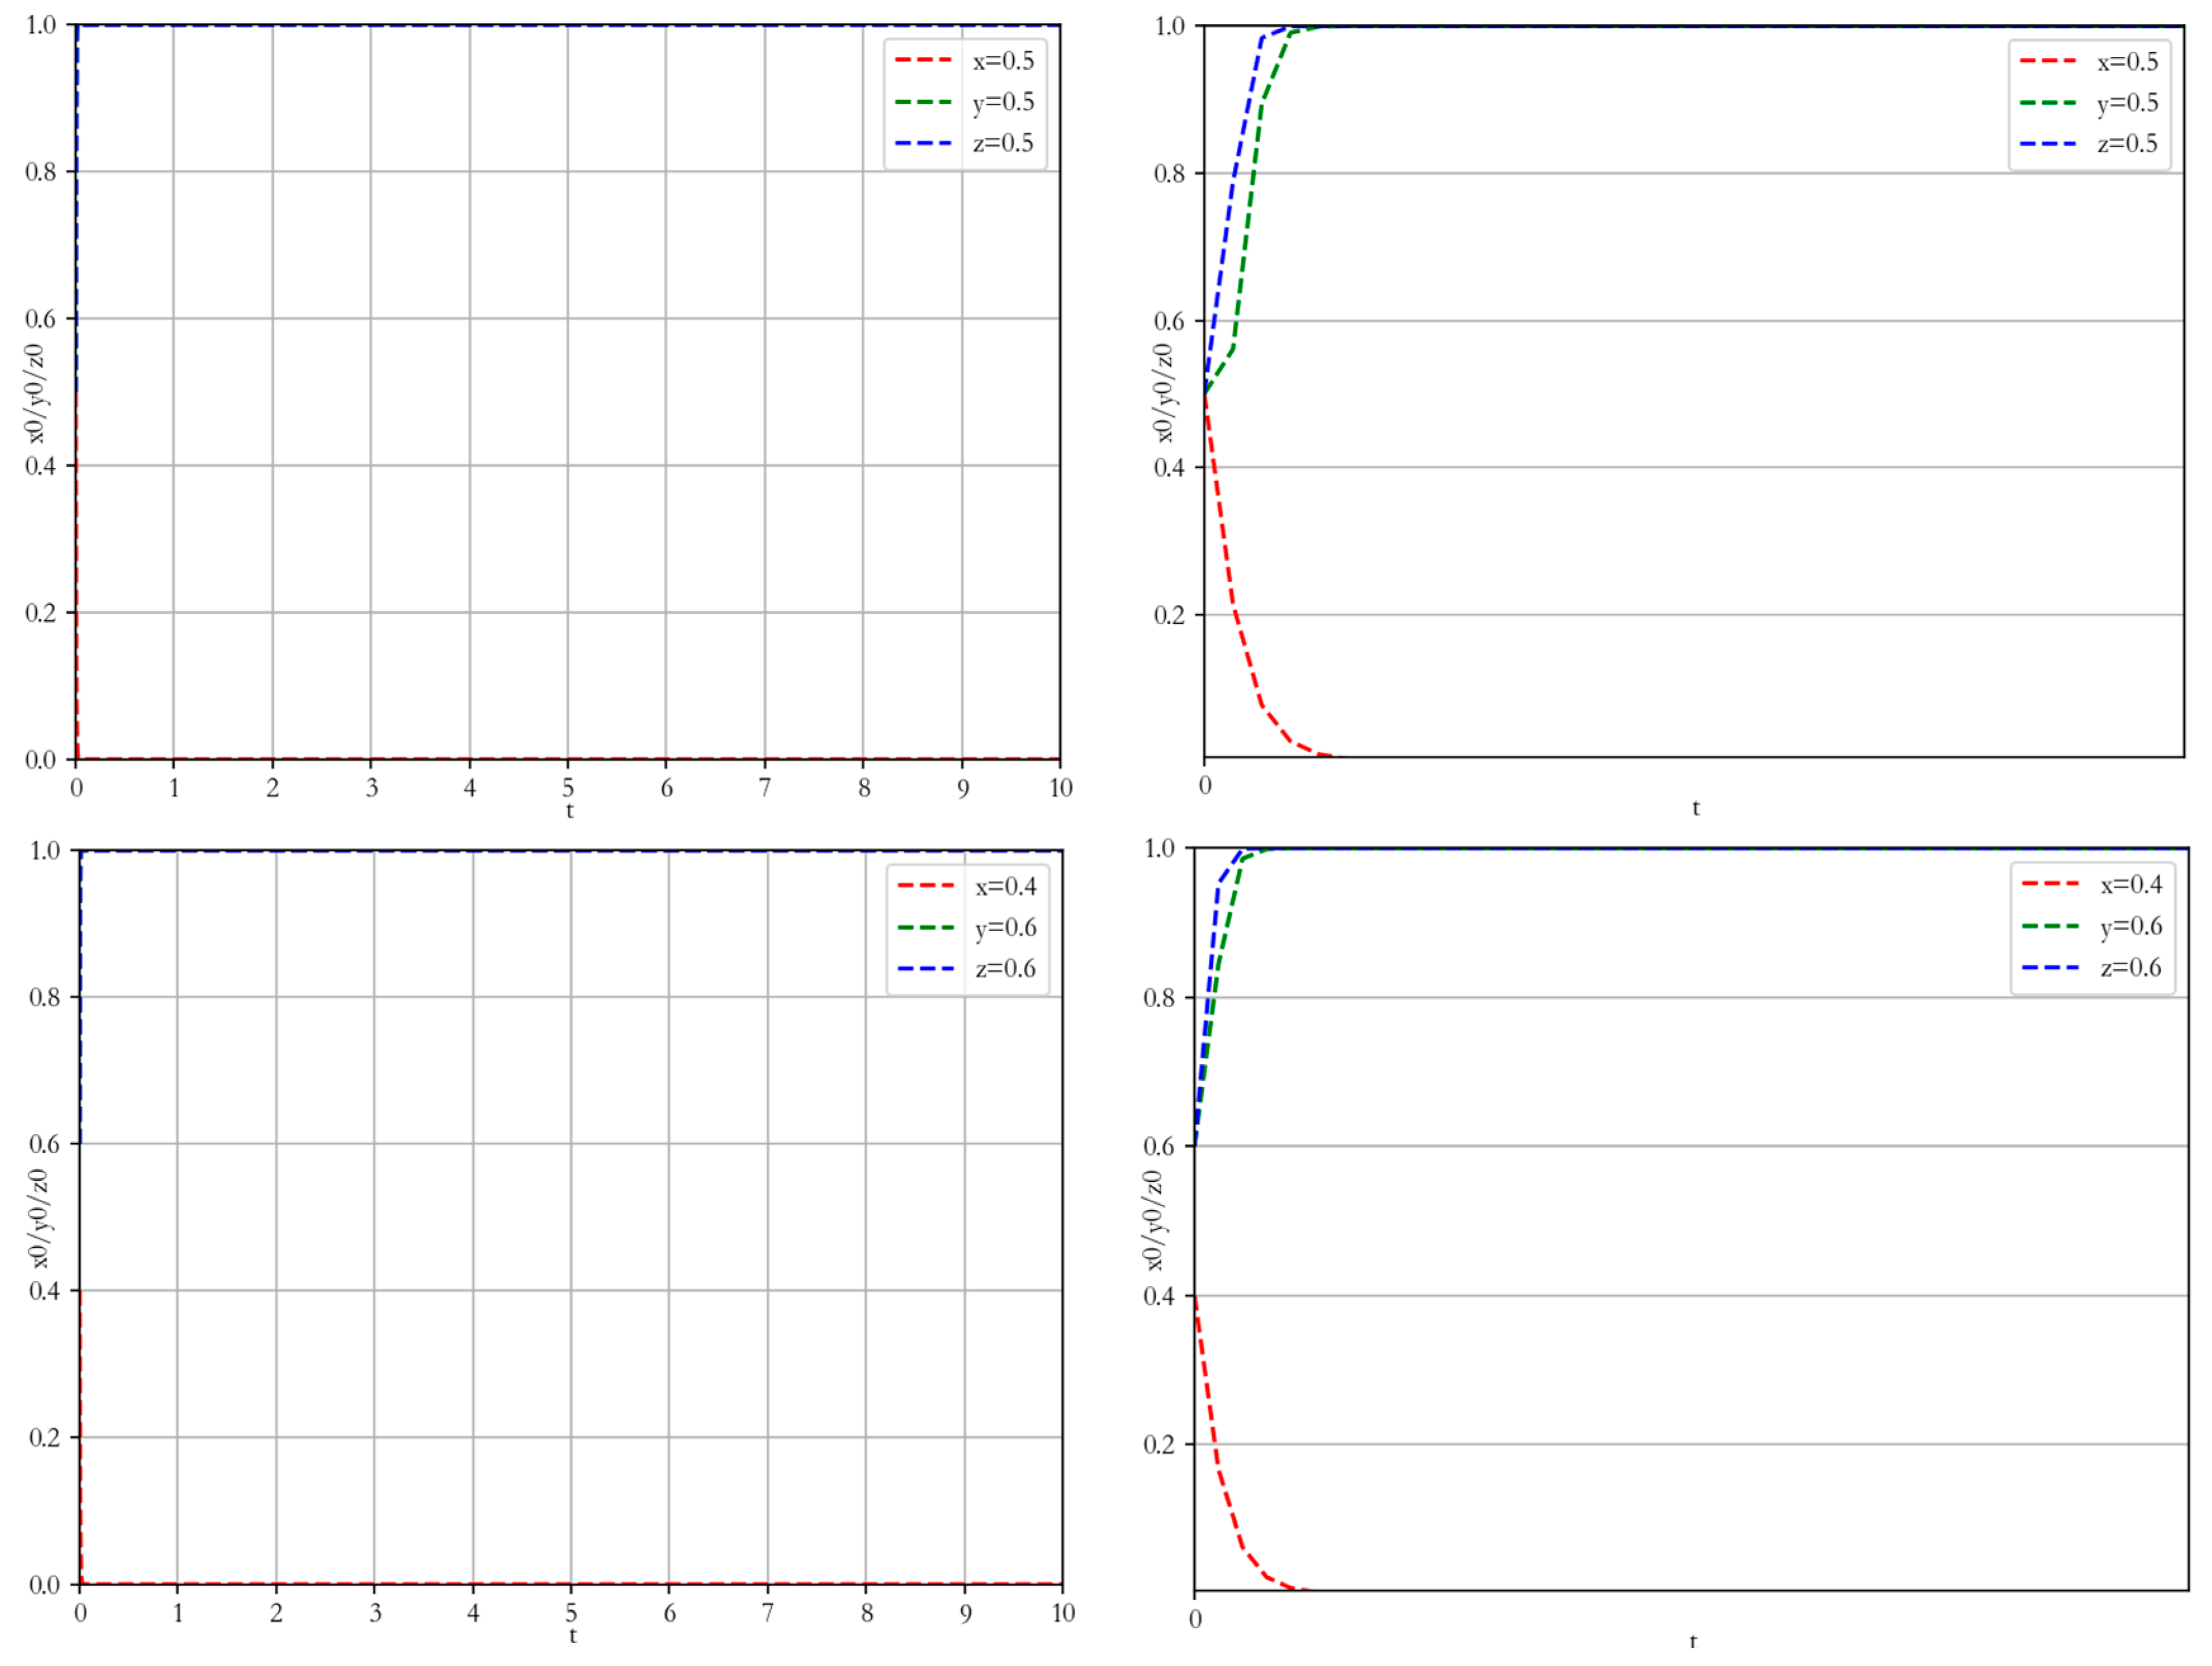Click y-tick 0.2 of the top-right plot

tap(1169, 615)
